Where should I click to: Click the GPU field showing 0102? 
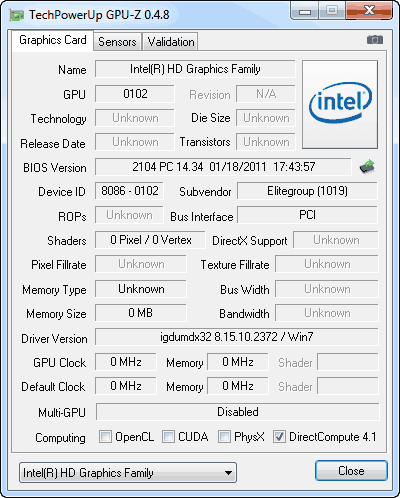[x=135, y=94]
